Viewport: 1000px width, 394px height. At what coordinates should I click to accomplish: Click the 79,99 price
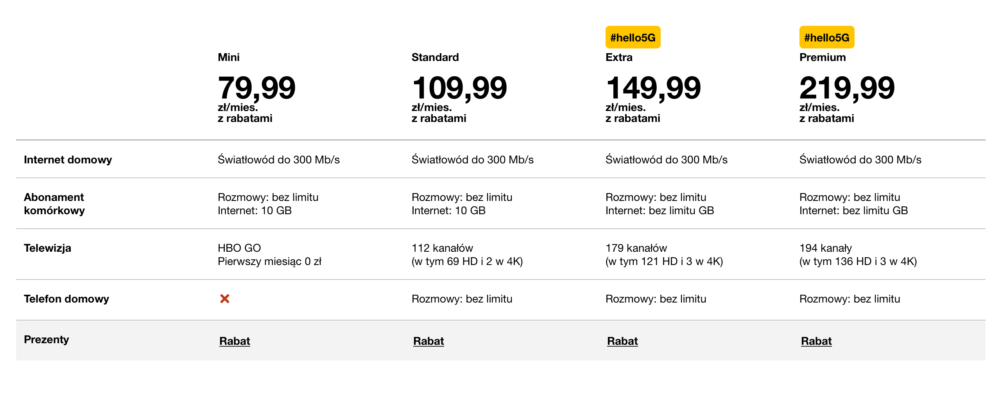coord(256,88)
